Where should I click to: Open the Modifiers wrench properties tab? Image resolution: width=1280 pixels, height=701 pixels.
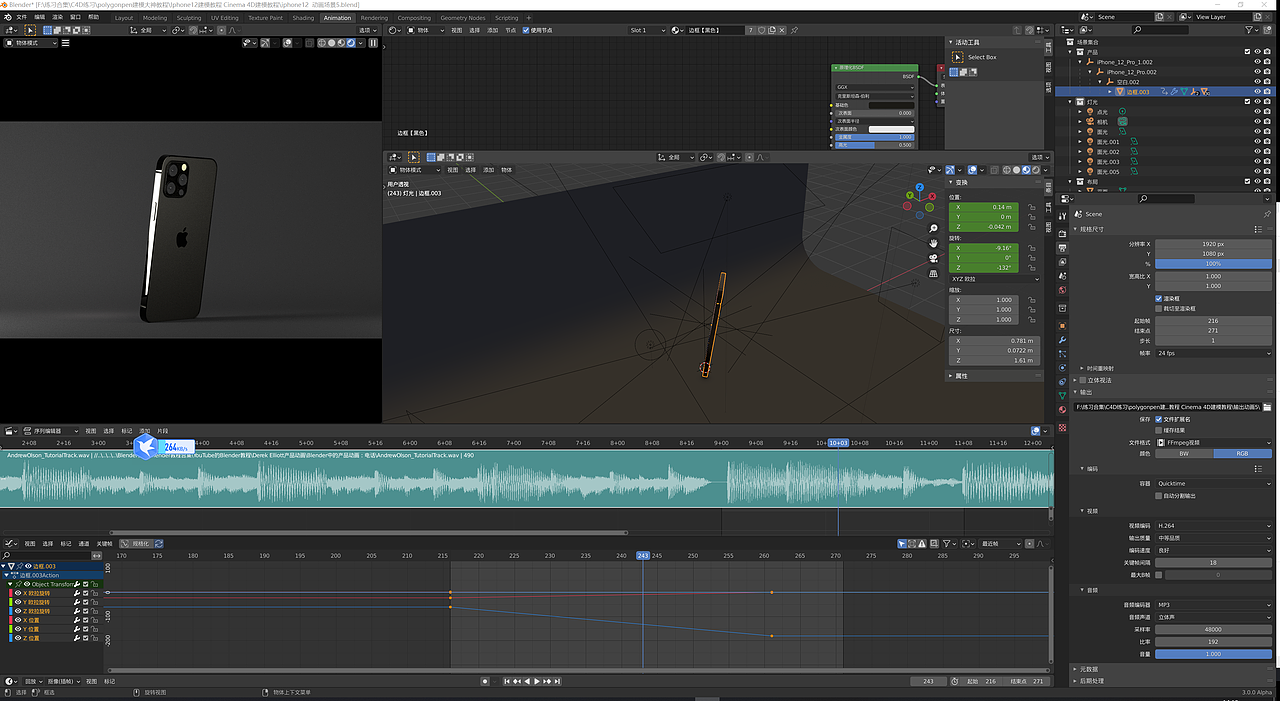click(x=1062, y=339)
